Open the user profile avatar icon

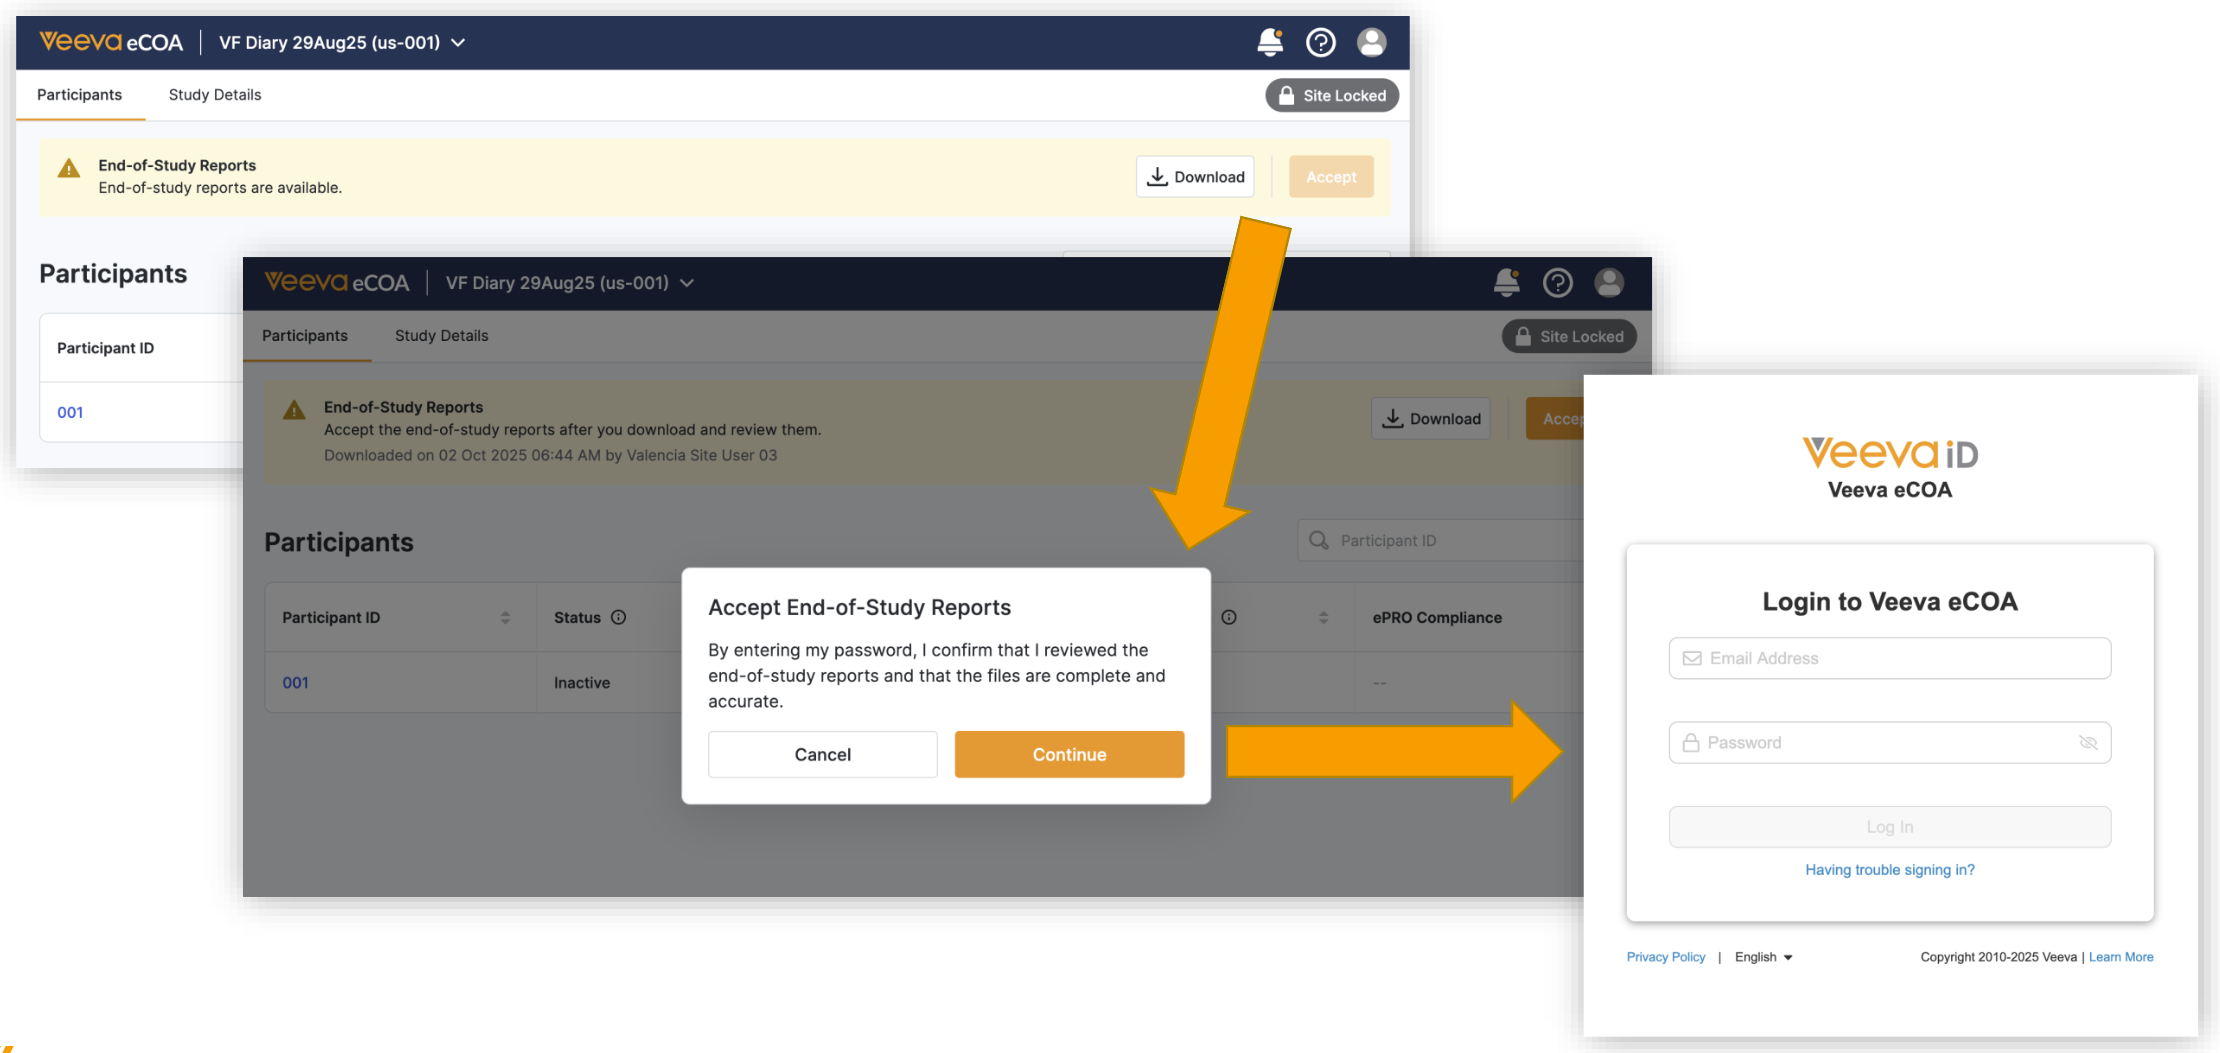(x=1371, y=42)
